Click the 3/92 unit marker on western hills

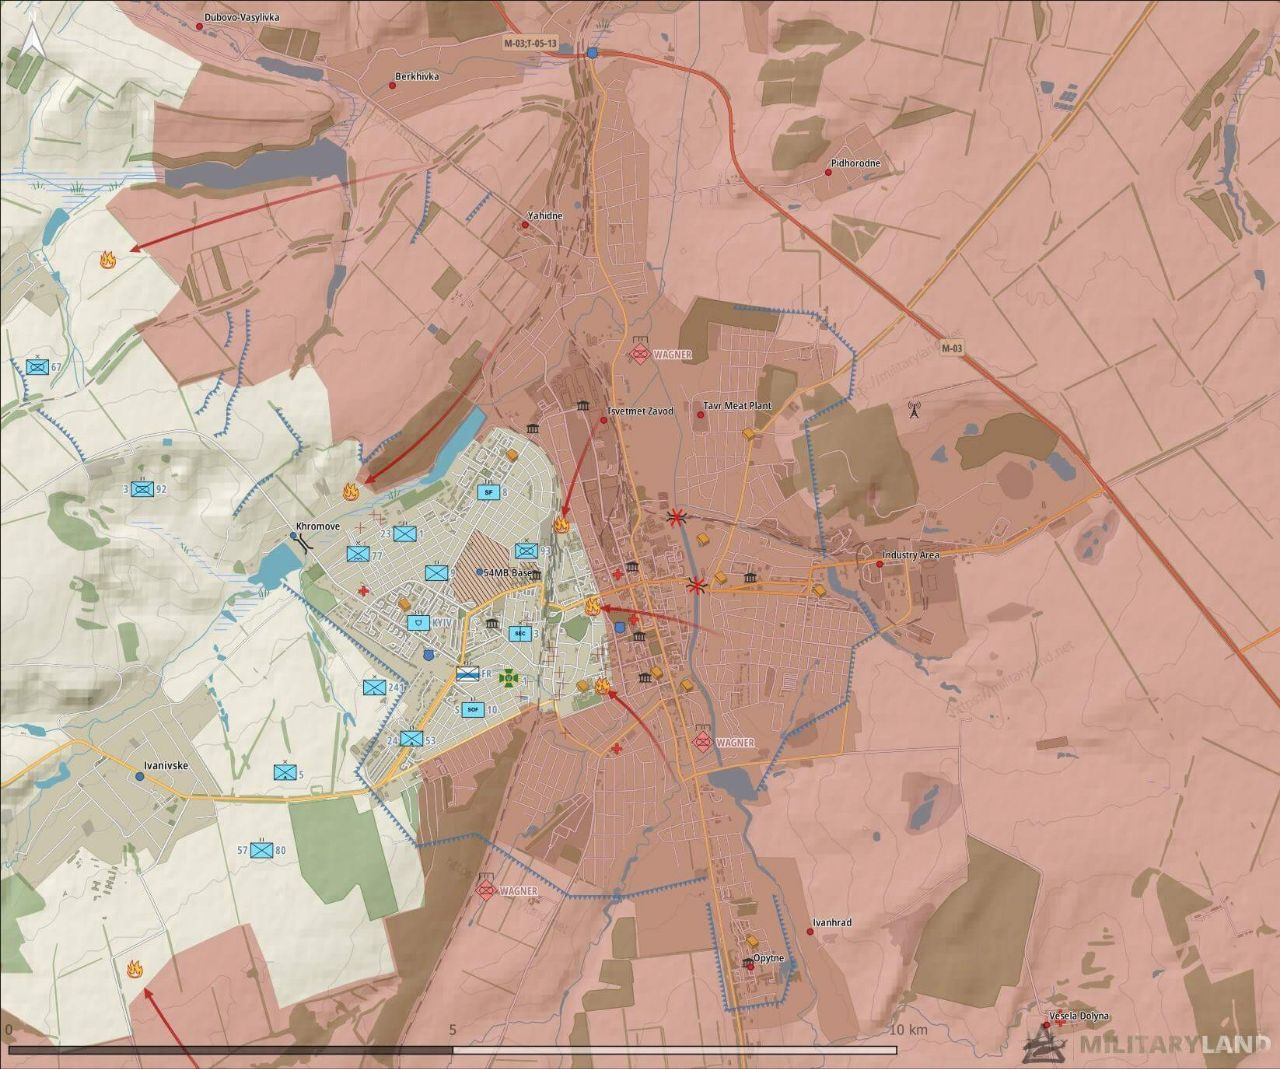point(143,489)
